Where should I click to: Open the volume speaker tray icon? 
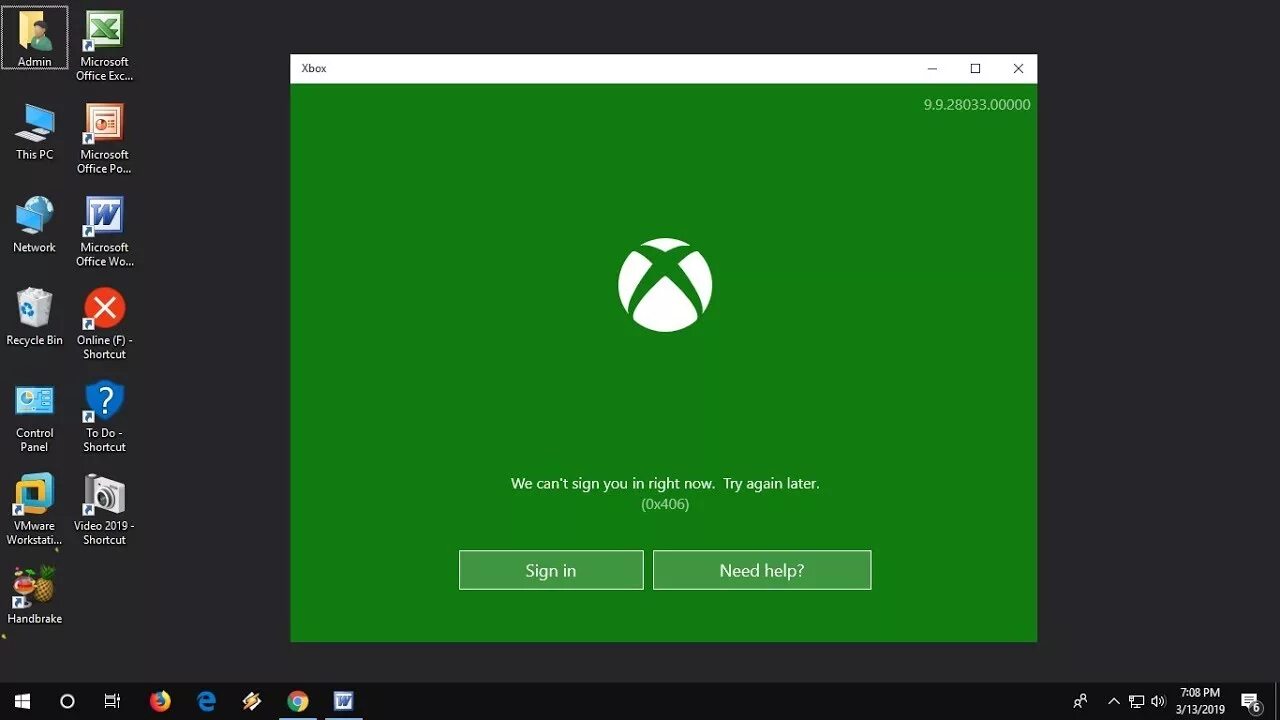[x=1159, y=701]
